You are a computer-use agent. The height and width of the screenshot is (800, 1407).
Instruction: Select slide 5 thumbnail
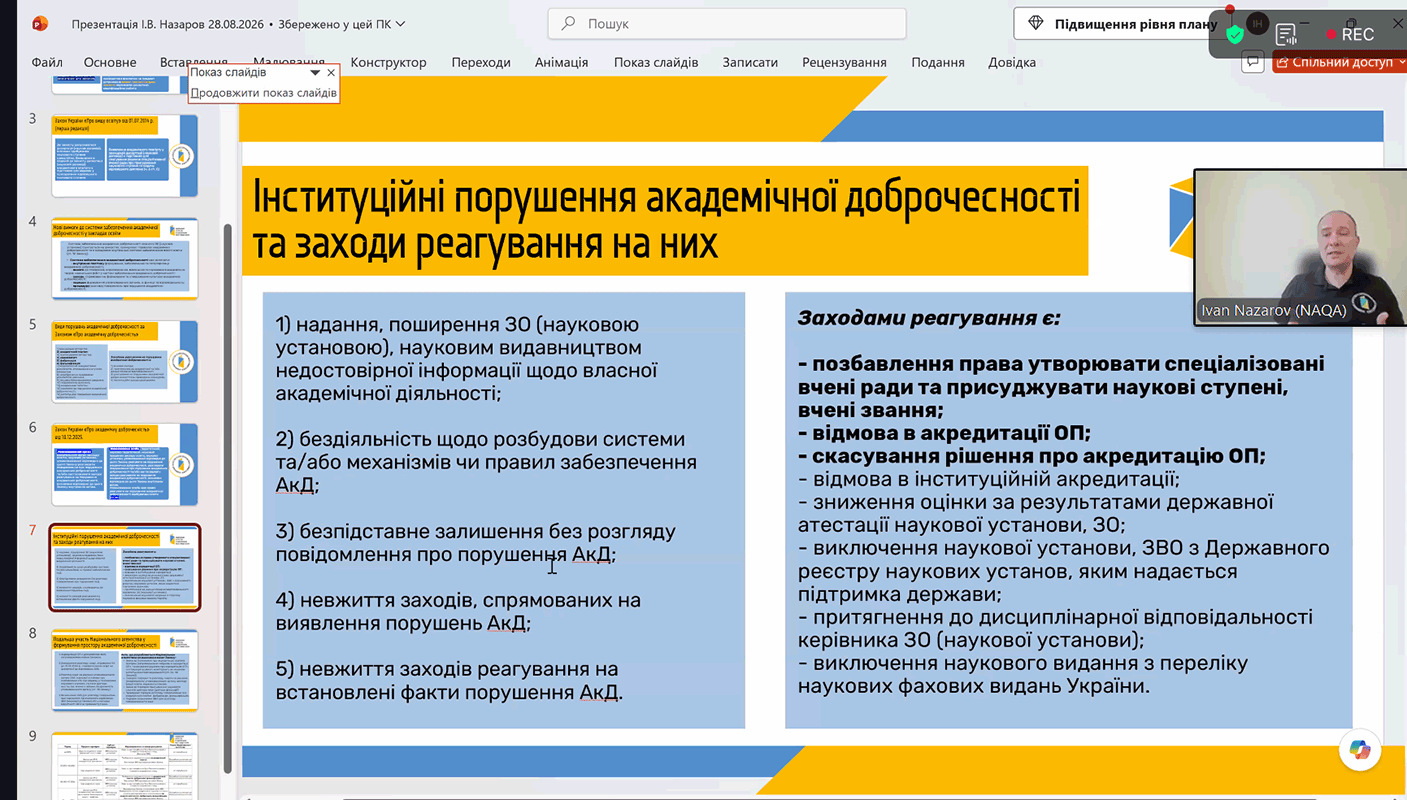(125, 361)
